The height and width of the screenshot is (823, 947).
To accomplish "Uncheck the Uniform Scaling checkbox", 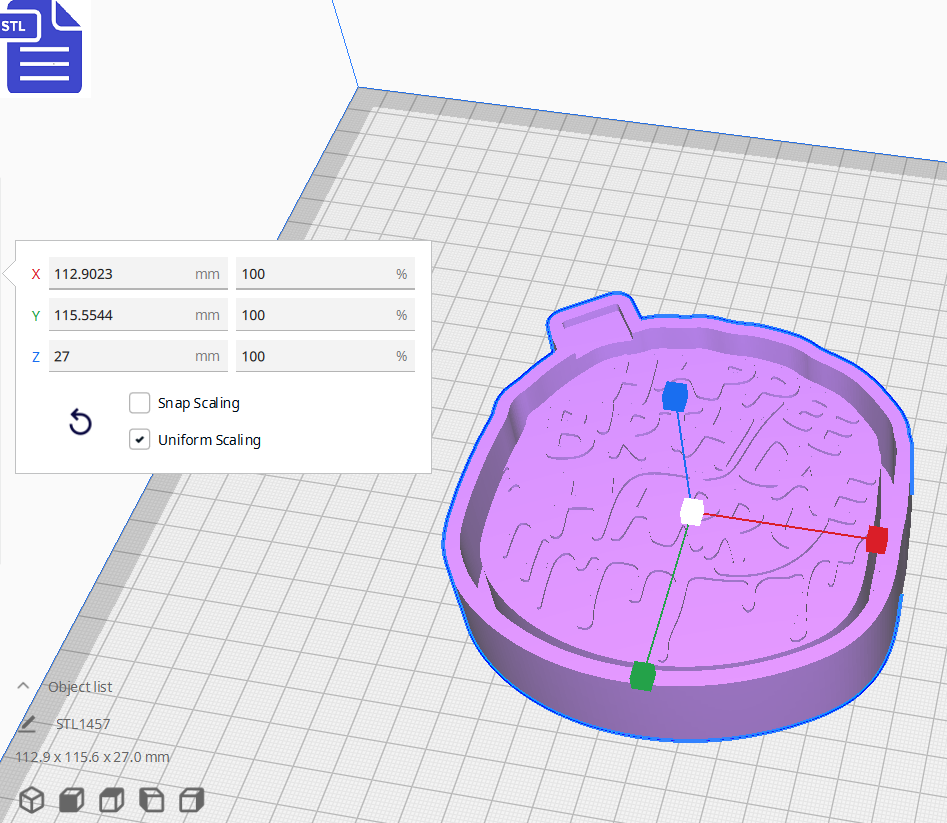I will click(140, 439).
